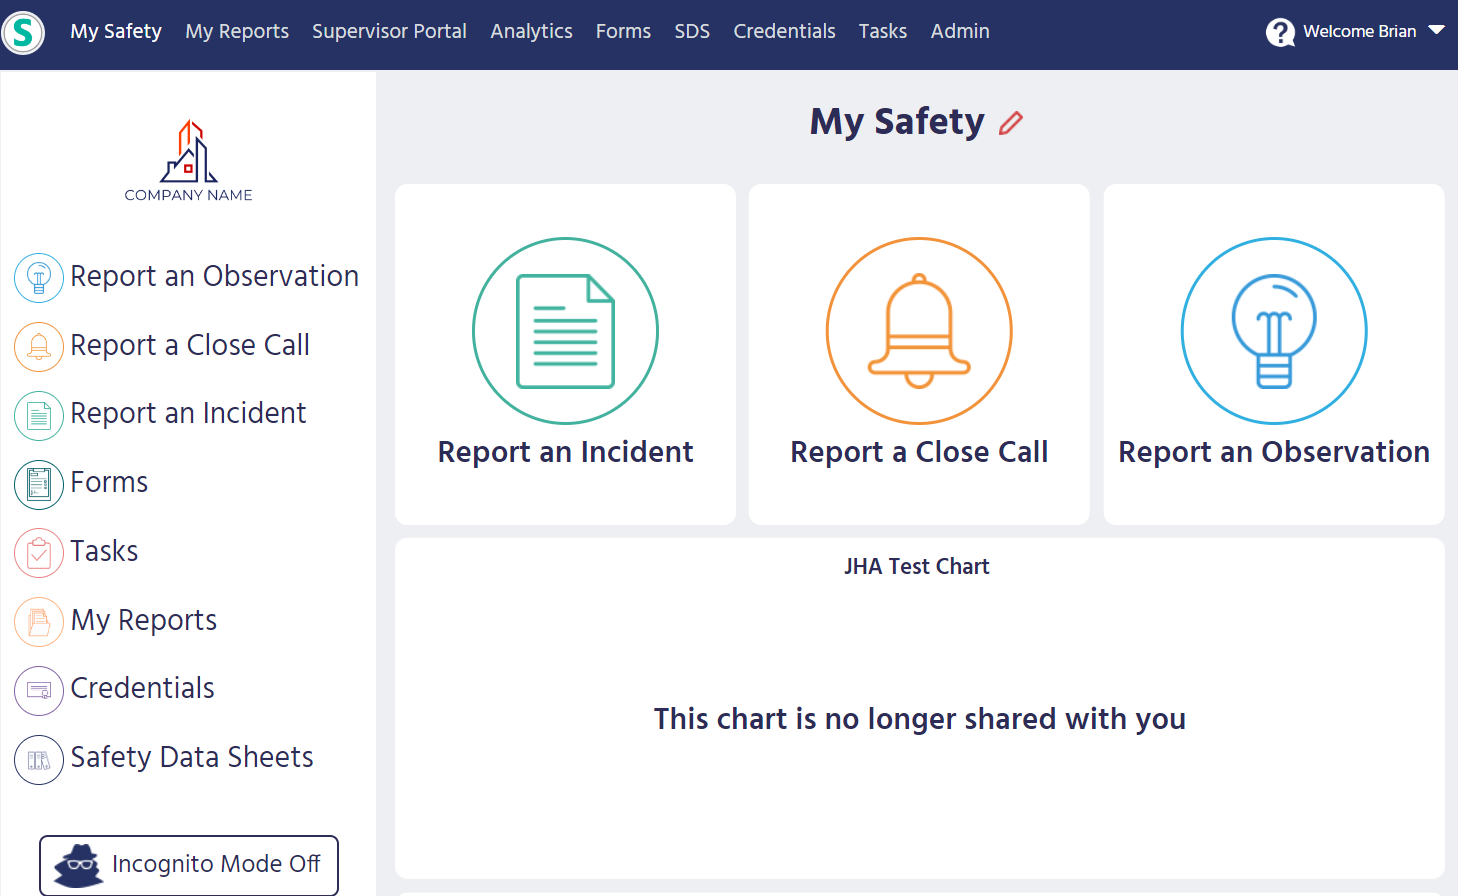This screenshot has height=896, width=1458.
Task: Click the Report an Observation card label
Action: pyautogui.click(x=1273, y=452)
